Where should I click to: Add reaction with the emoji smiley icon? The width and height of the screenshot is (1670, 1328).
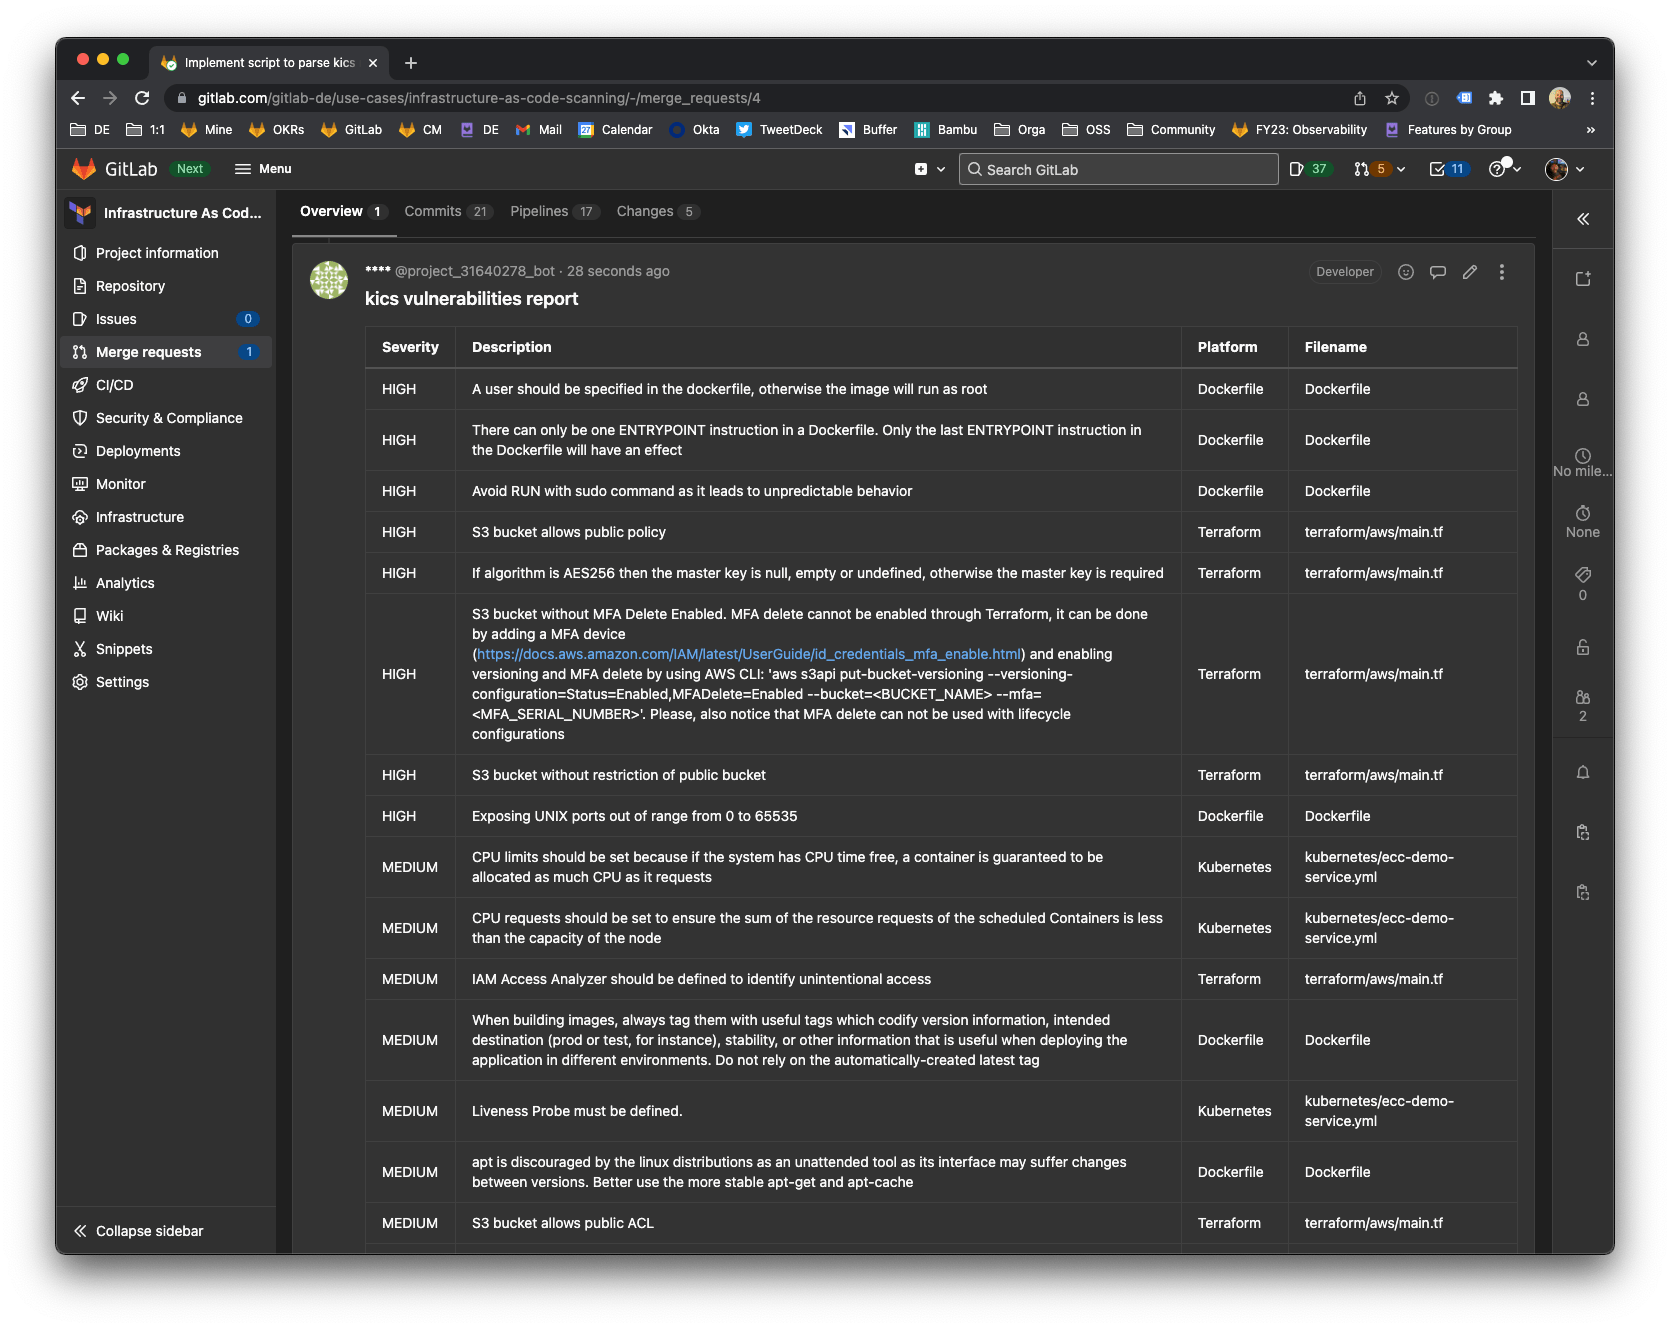click(1405, 272)
